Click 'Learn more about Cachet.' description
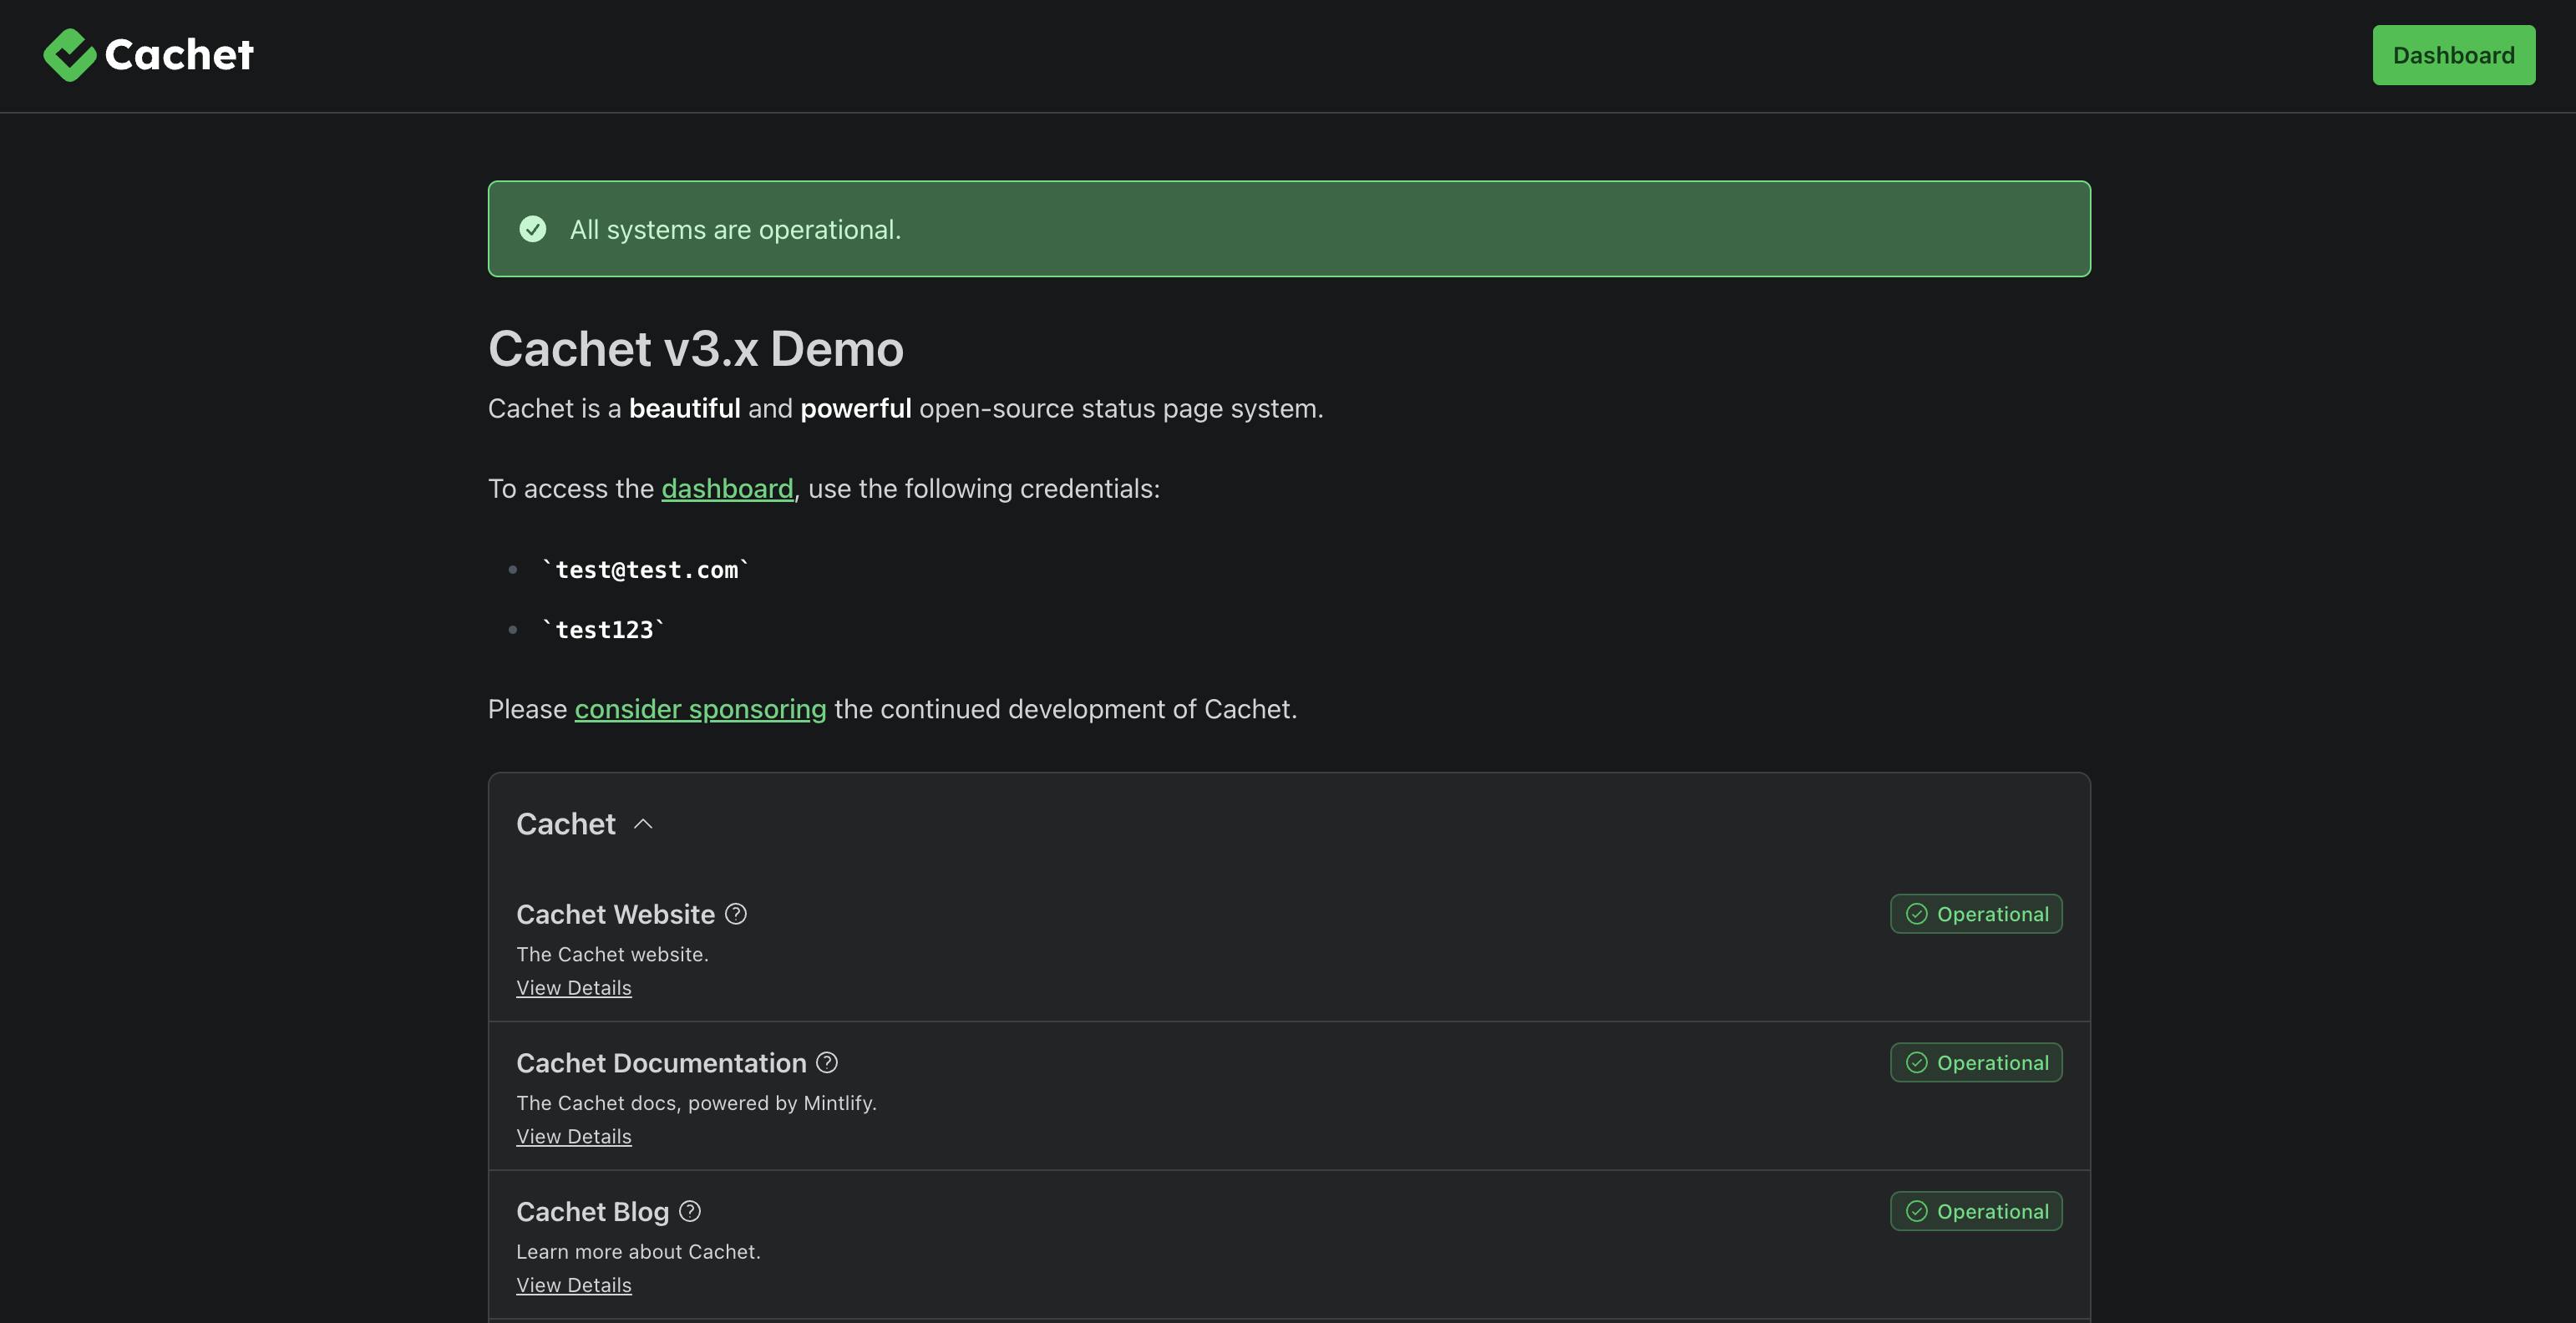The height and width of the screenshot is (1323, 2576). click(638, 1252)
